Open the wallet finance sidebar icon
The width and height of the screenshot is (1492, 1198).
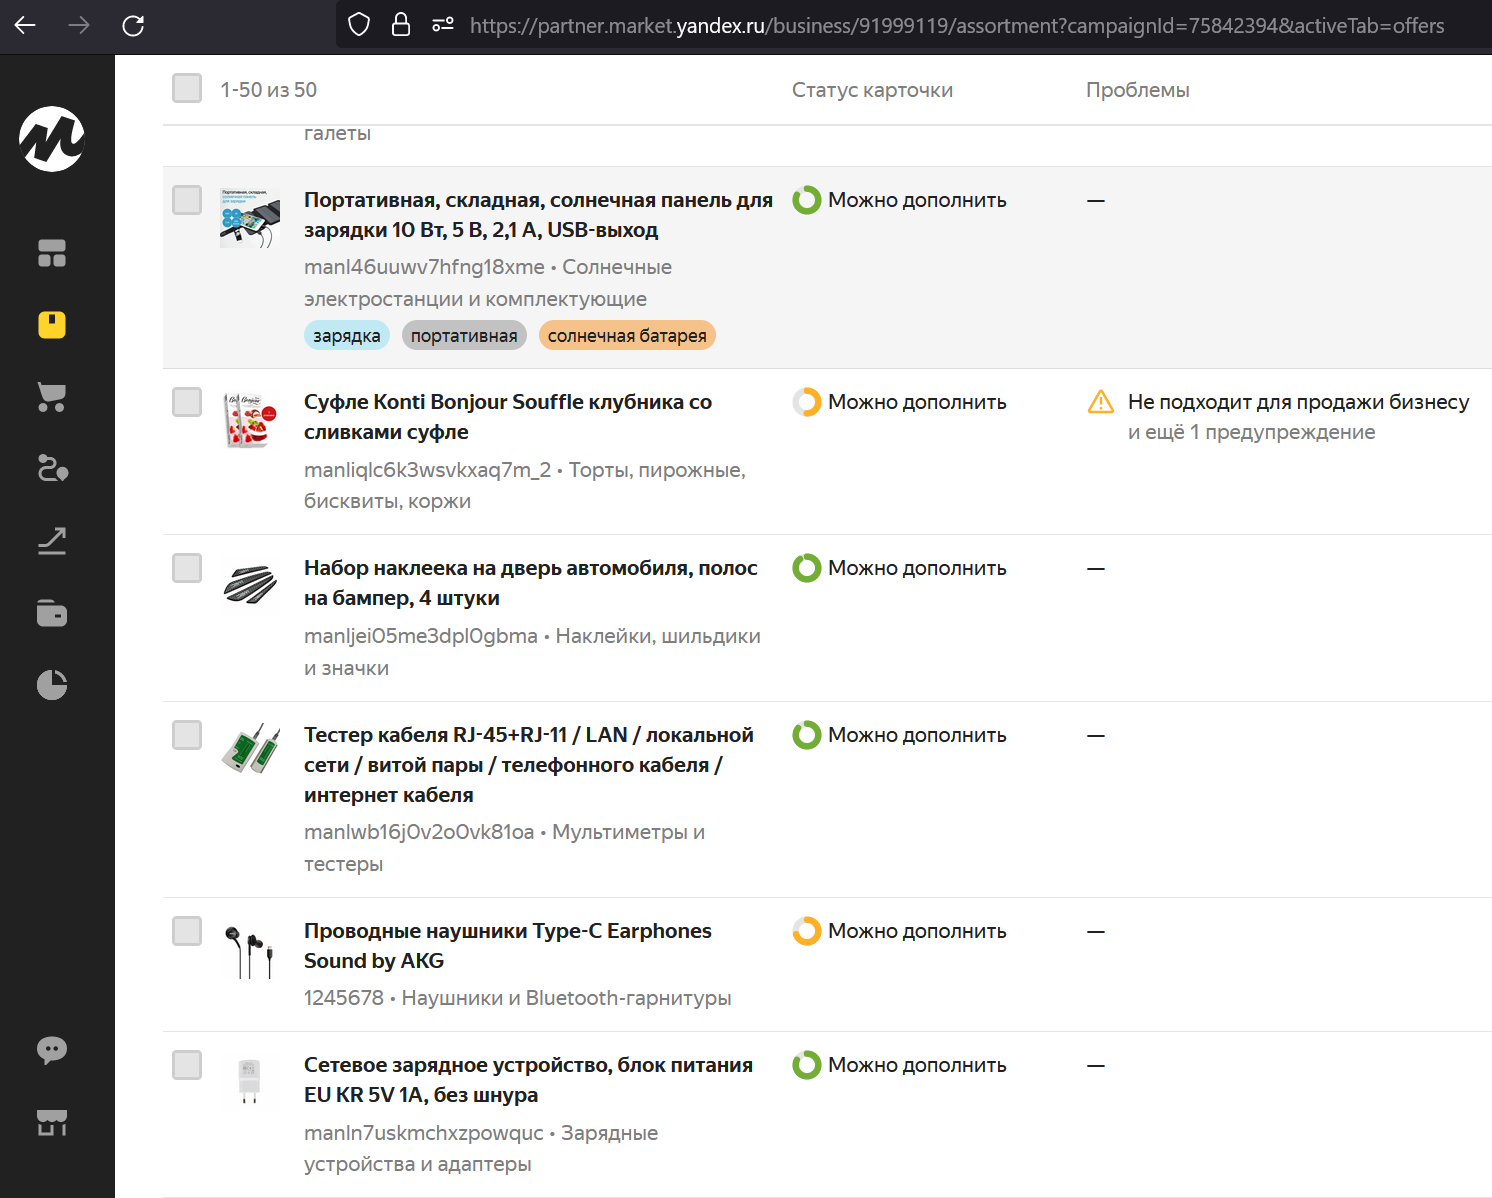52,612
